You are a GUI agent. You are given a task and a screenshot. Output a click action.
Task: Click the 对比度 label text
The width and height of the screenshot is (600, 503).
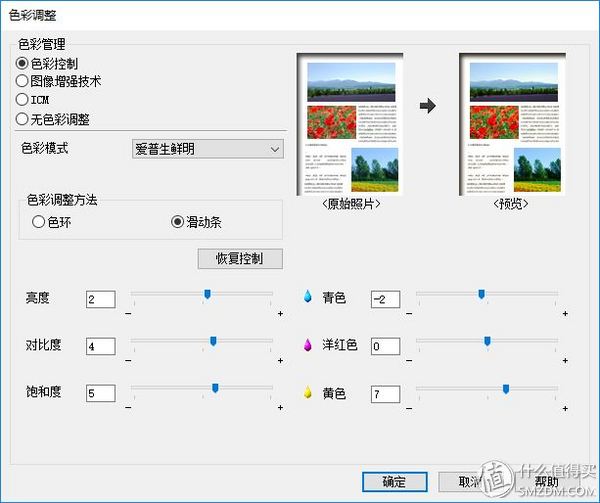pyautogui.click(x=43, y=345)
